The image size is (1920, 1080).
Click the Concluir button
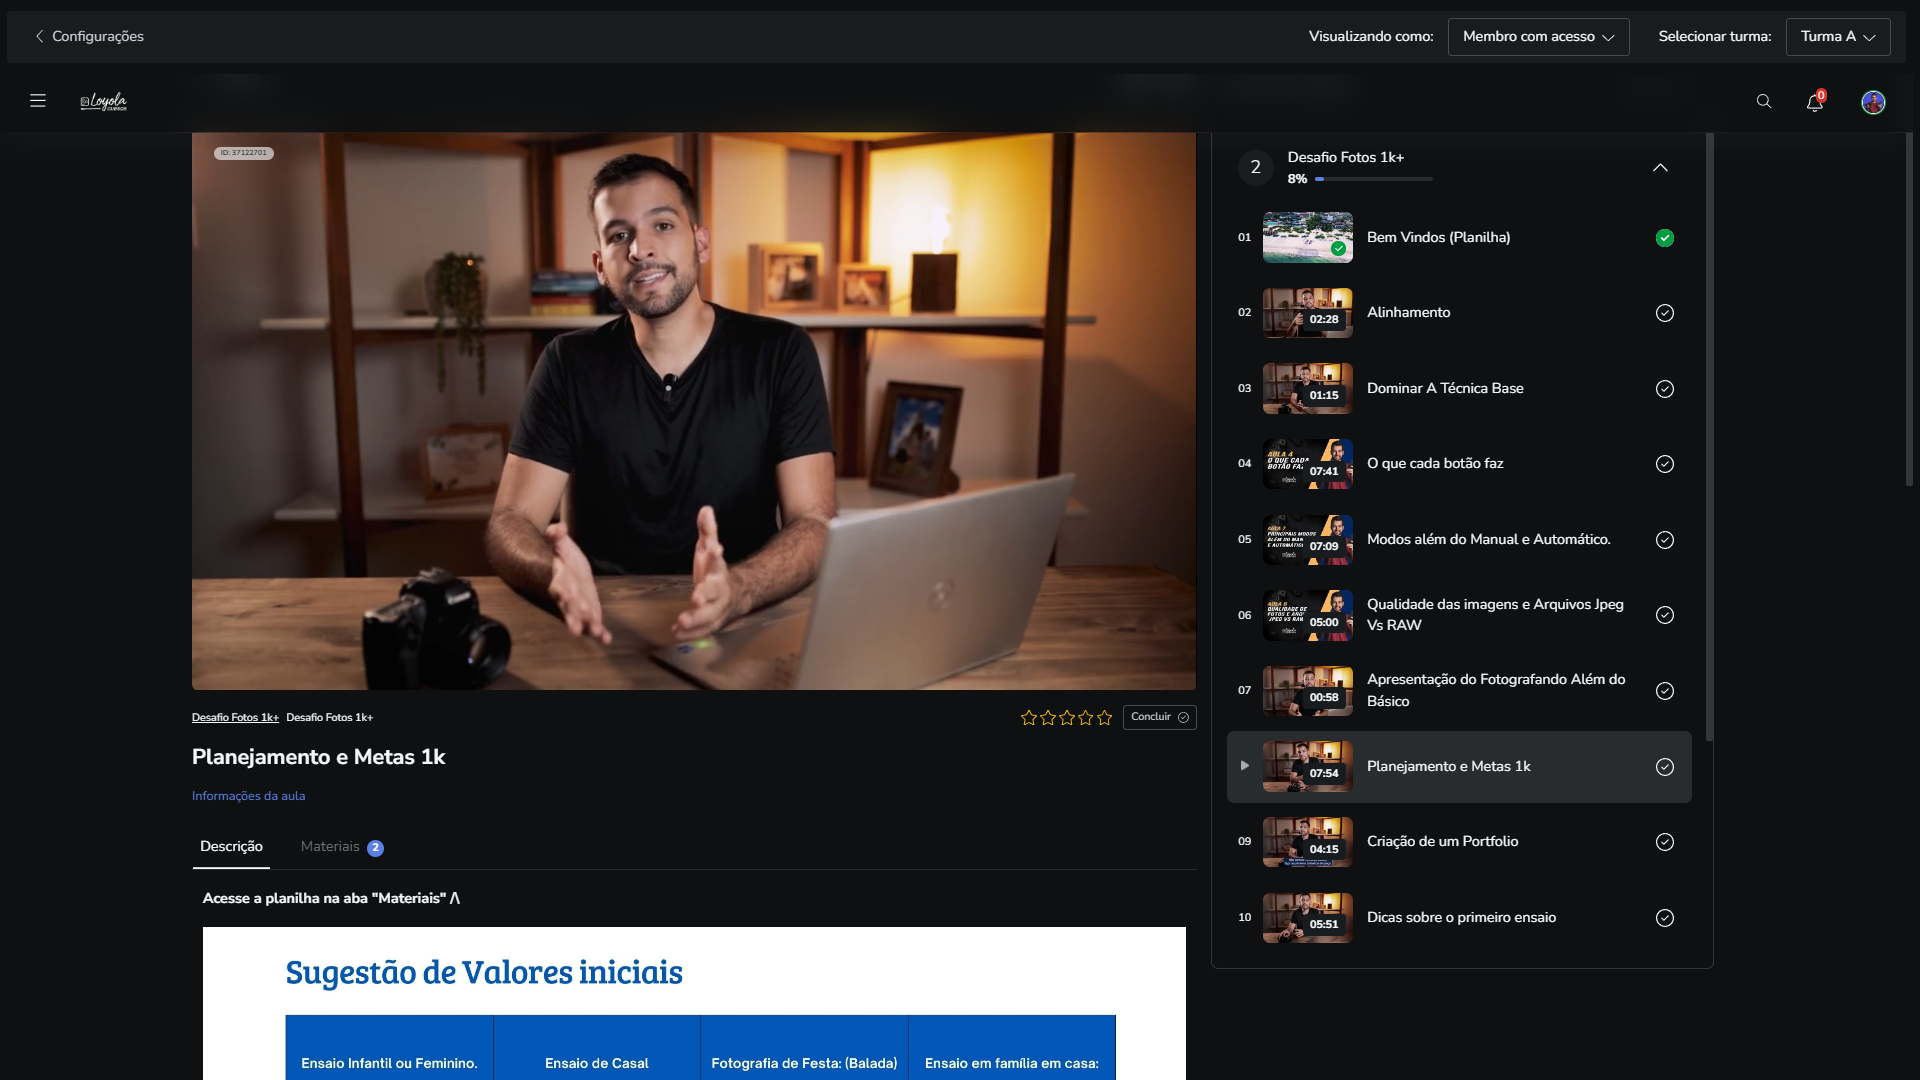(1159, 717)
